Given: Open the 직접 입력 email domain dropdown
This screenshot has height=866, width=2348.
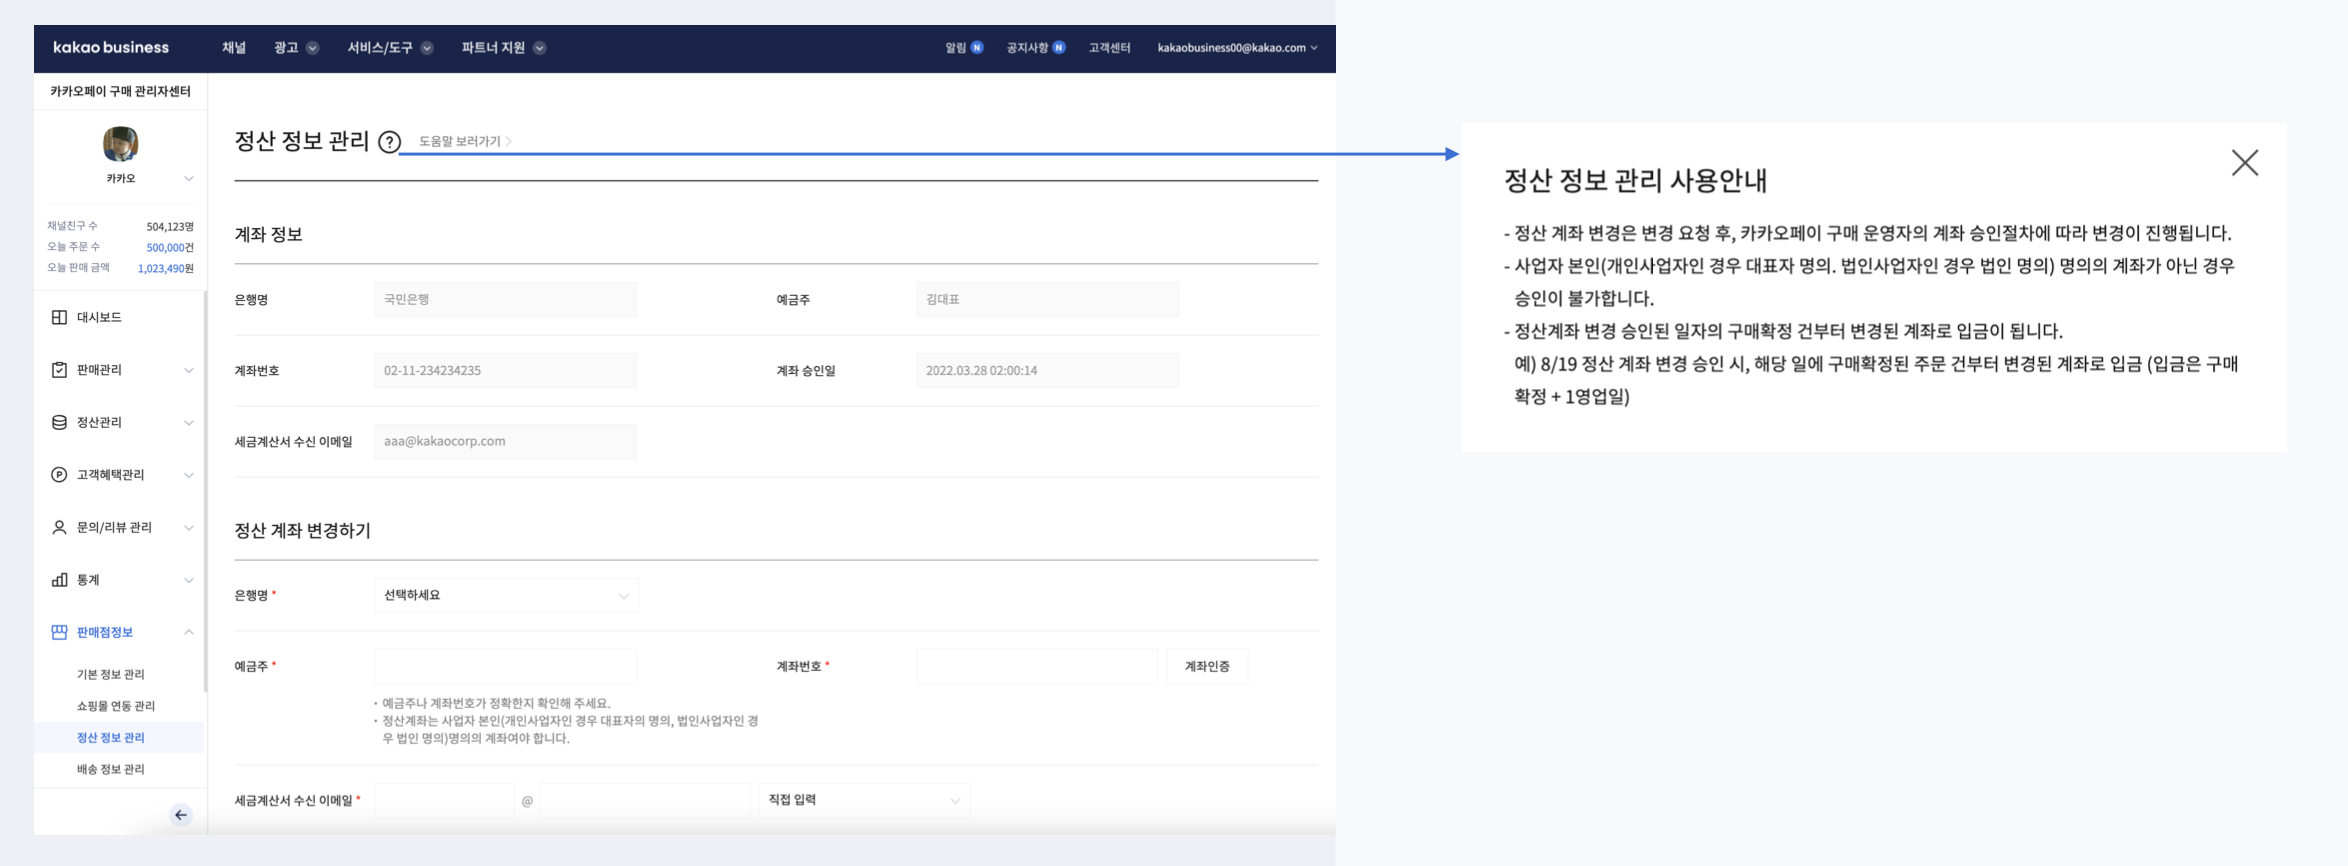Looking at the screenshot, I should tap(864, 800).
